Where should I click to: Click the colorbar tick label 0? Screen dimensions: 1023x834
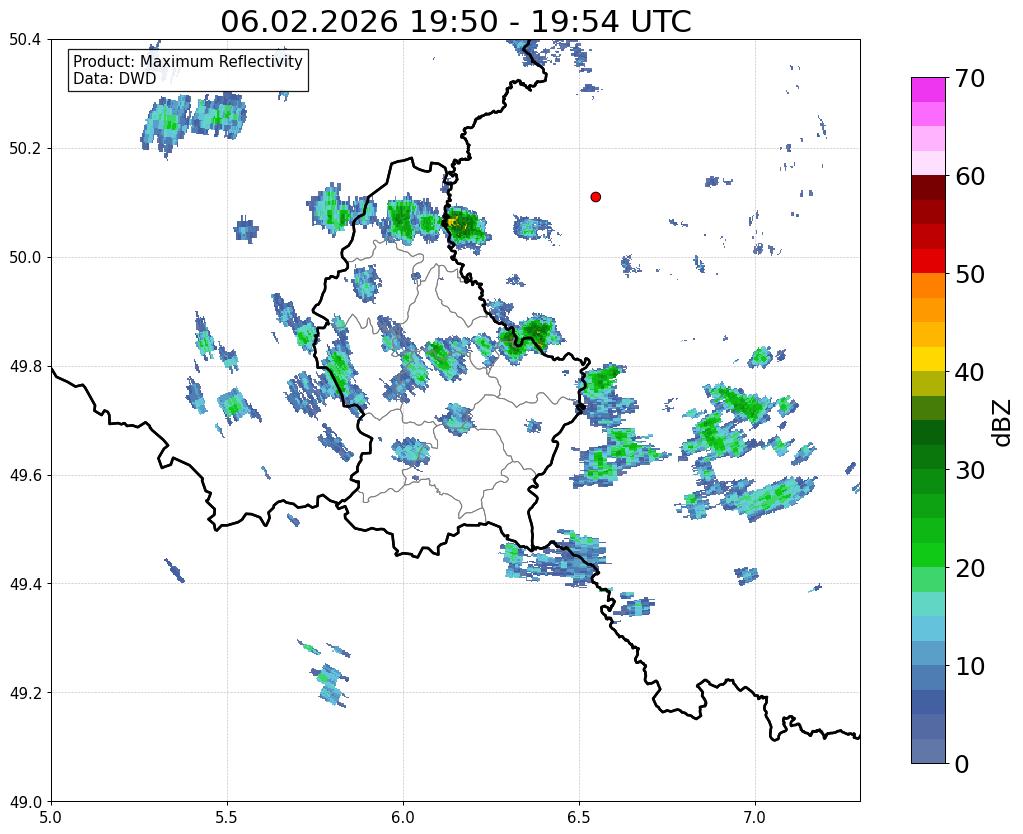coord(962,764)
